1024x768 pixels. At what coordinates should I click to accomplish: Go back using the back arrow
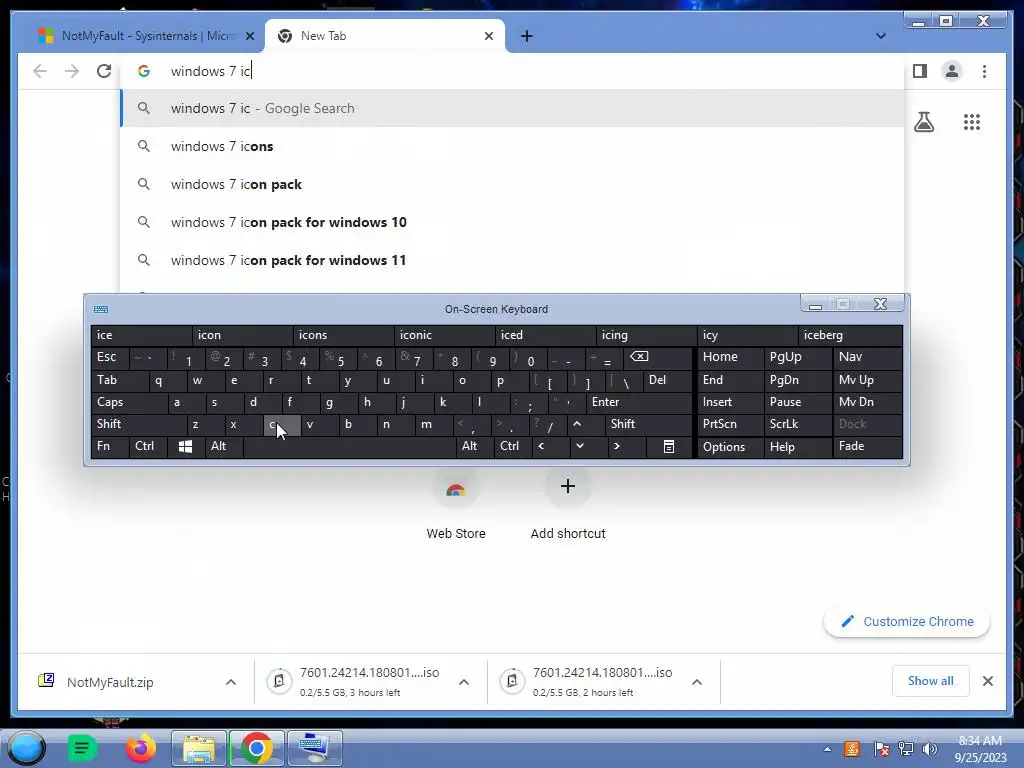(x=40, y=71)
